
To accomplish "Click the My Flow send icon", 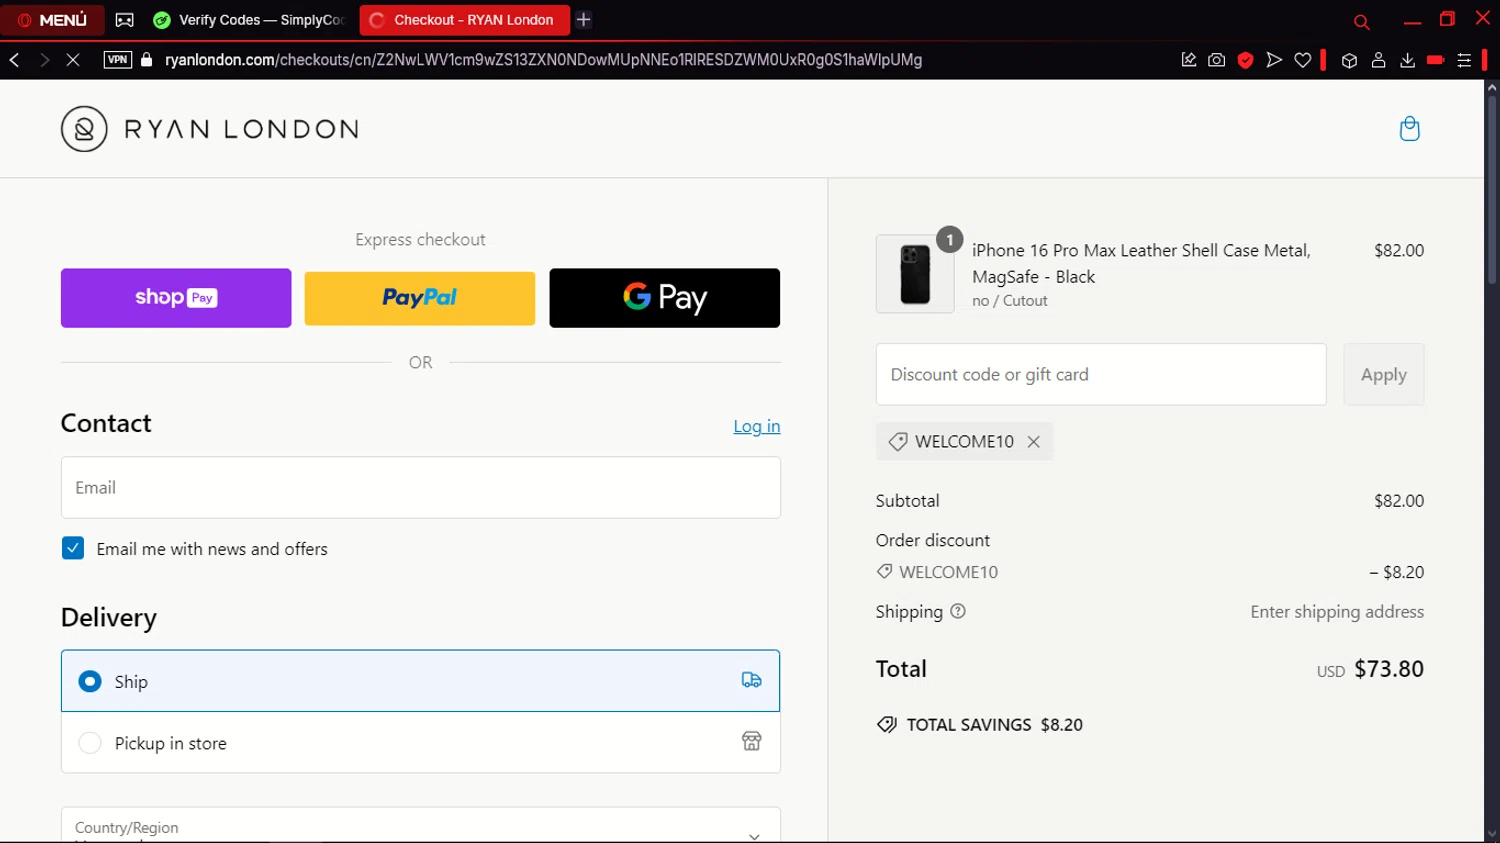I will click(1274, 60).
